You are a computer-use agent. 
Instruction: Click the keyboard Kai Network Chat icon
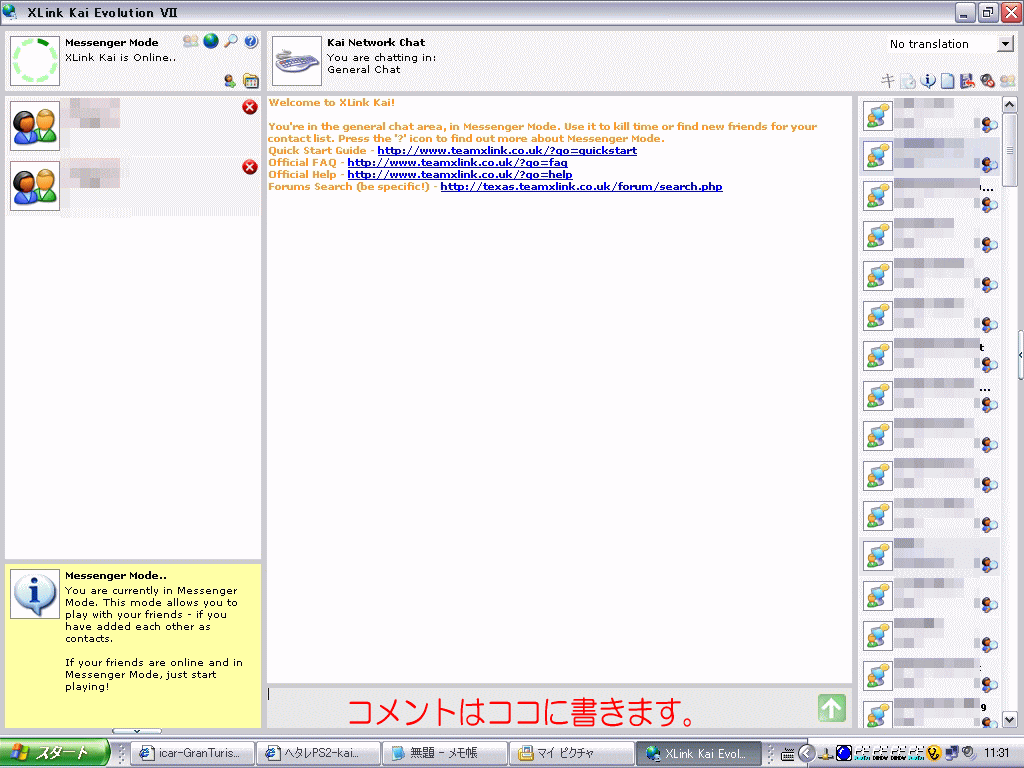pyautogui.click(x=296, y=61)
